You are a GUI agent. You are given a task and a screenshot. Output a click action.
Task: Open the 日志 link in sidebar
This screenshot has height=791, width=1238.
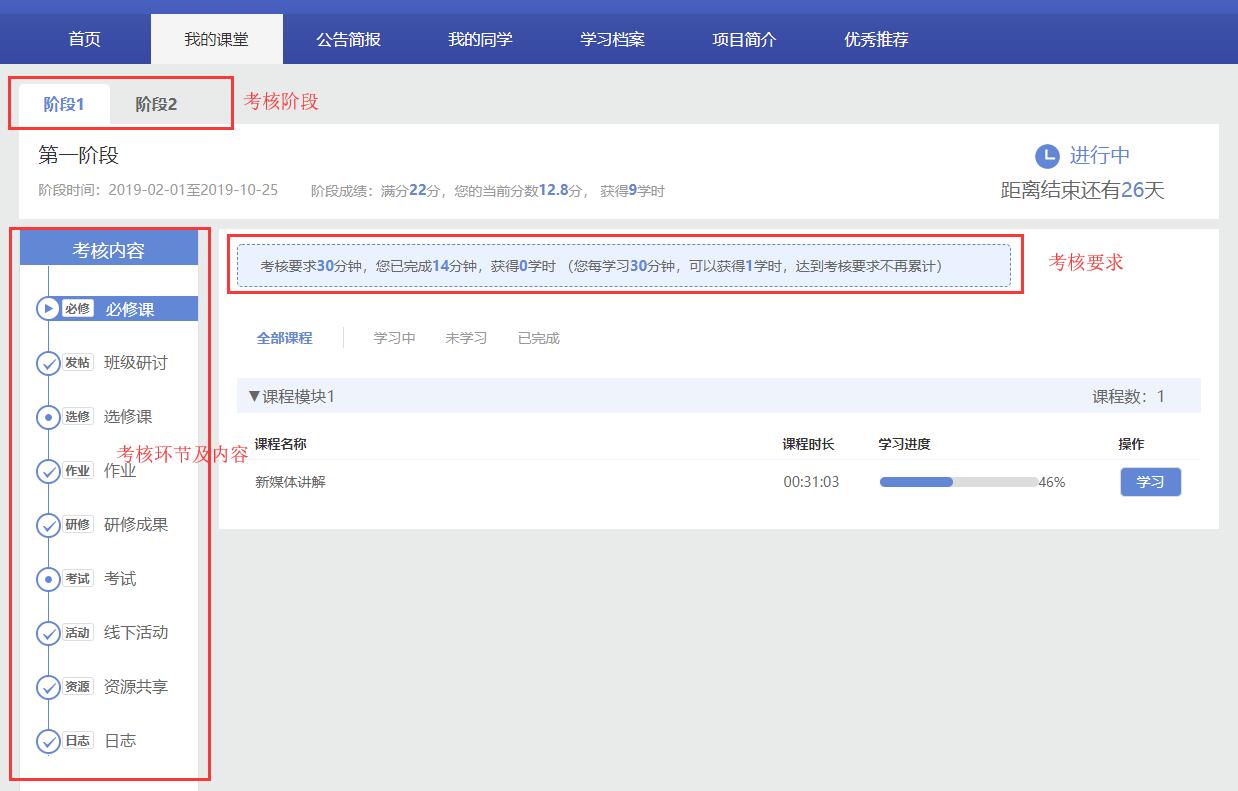(120, 741)
